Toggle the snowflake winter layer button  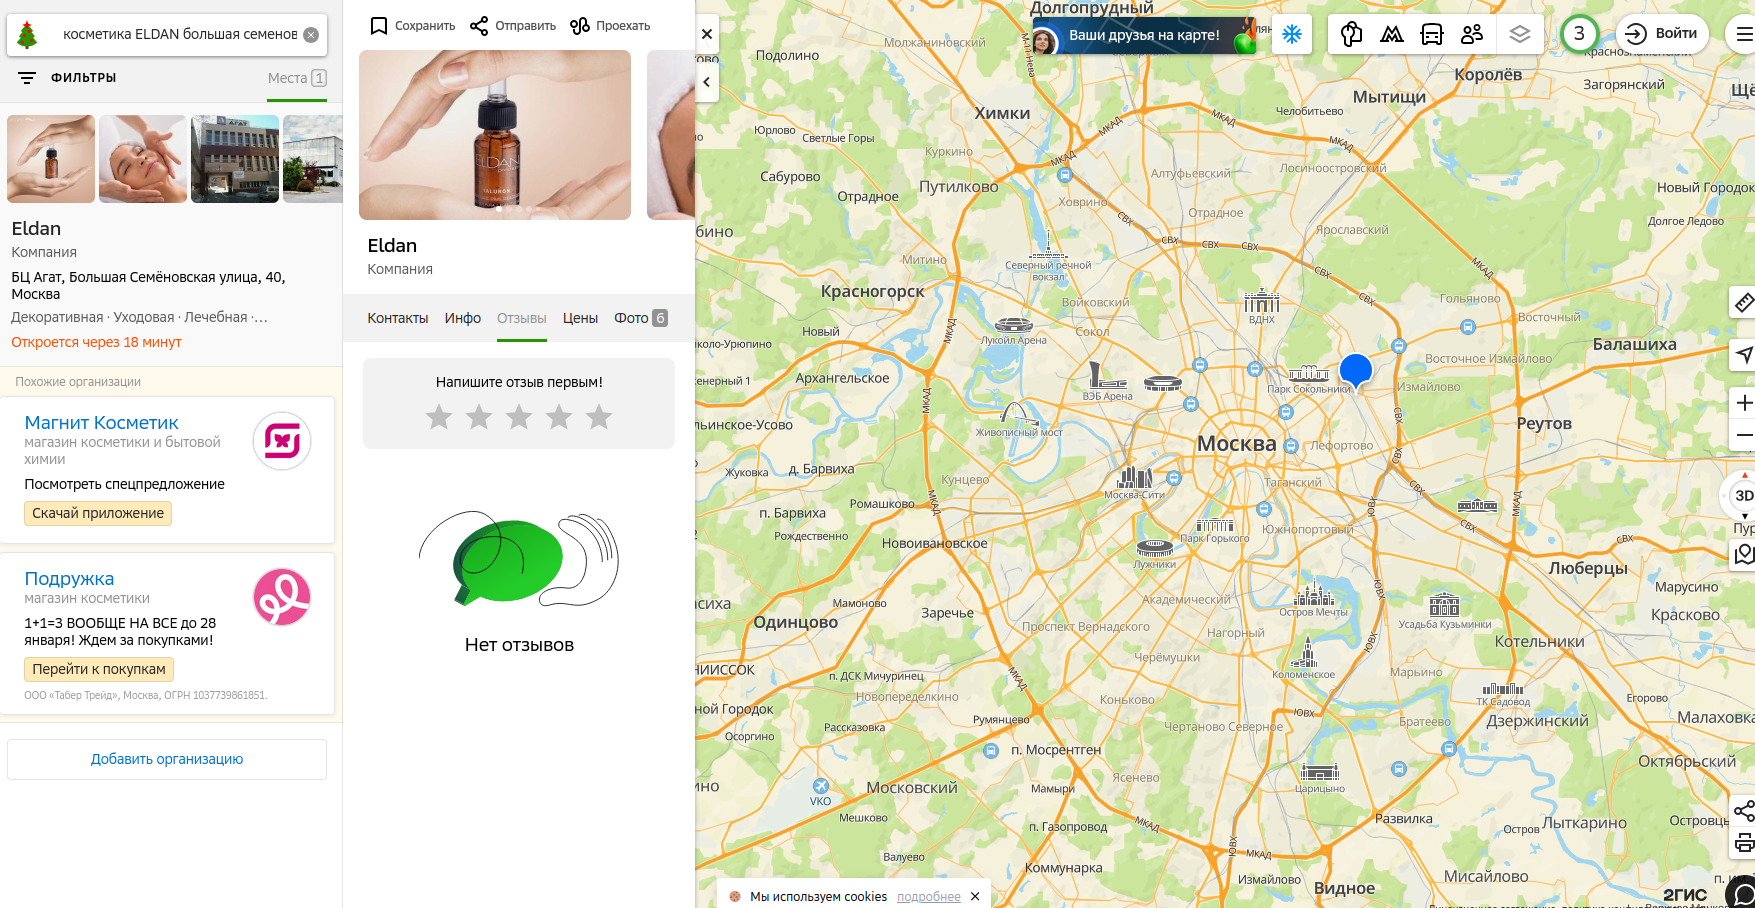tap(1292, 35)
